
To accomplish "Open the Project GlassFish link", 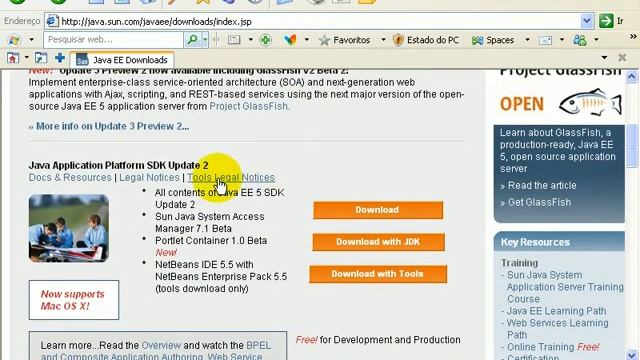I will 249,106.
